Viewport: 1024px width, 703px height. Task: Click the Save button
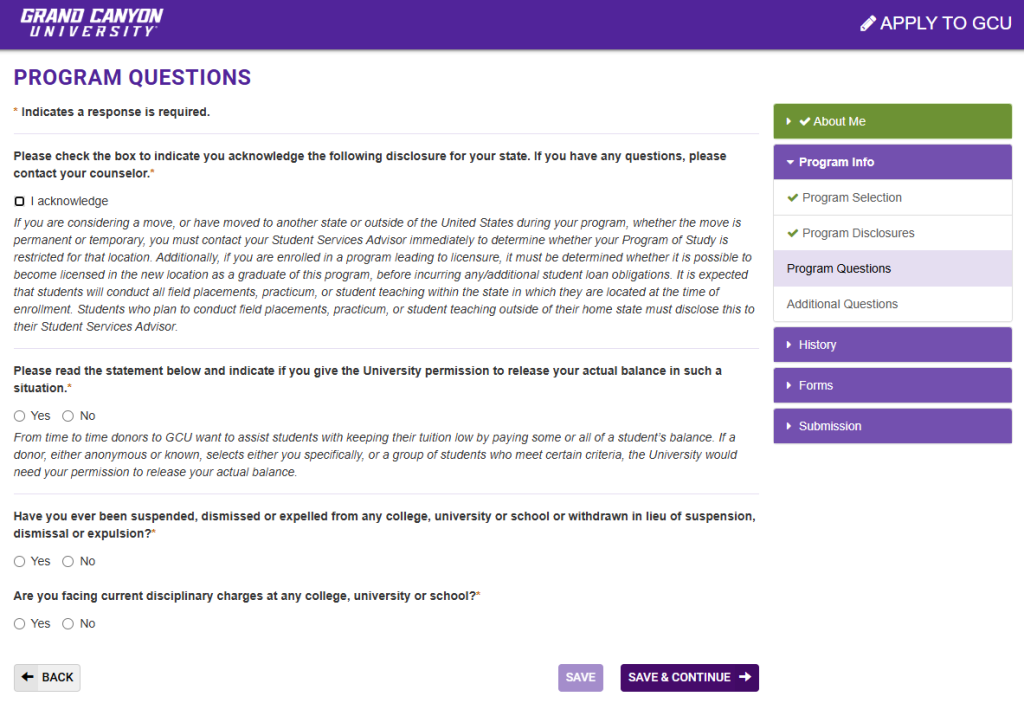(x=580, y=677)
